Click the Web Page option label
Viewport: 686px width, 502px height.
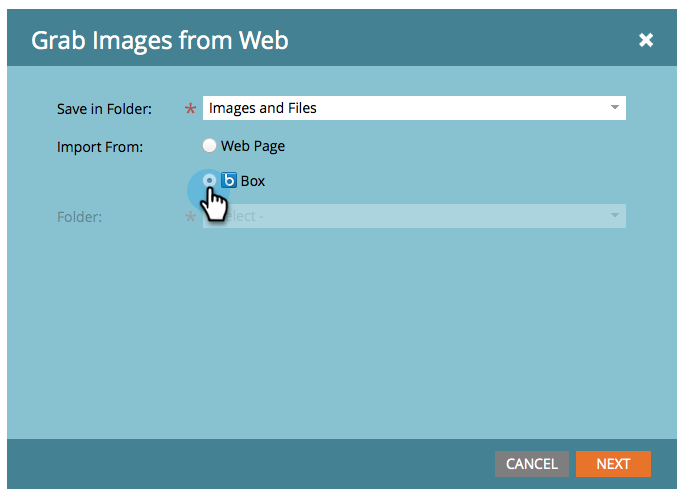[x=253, y=146]
